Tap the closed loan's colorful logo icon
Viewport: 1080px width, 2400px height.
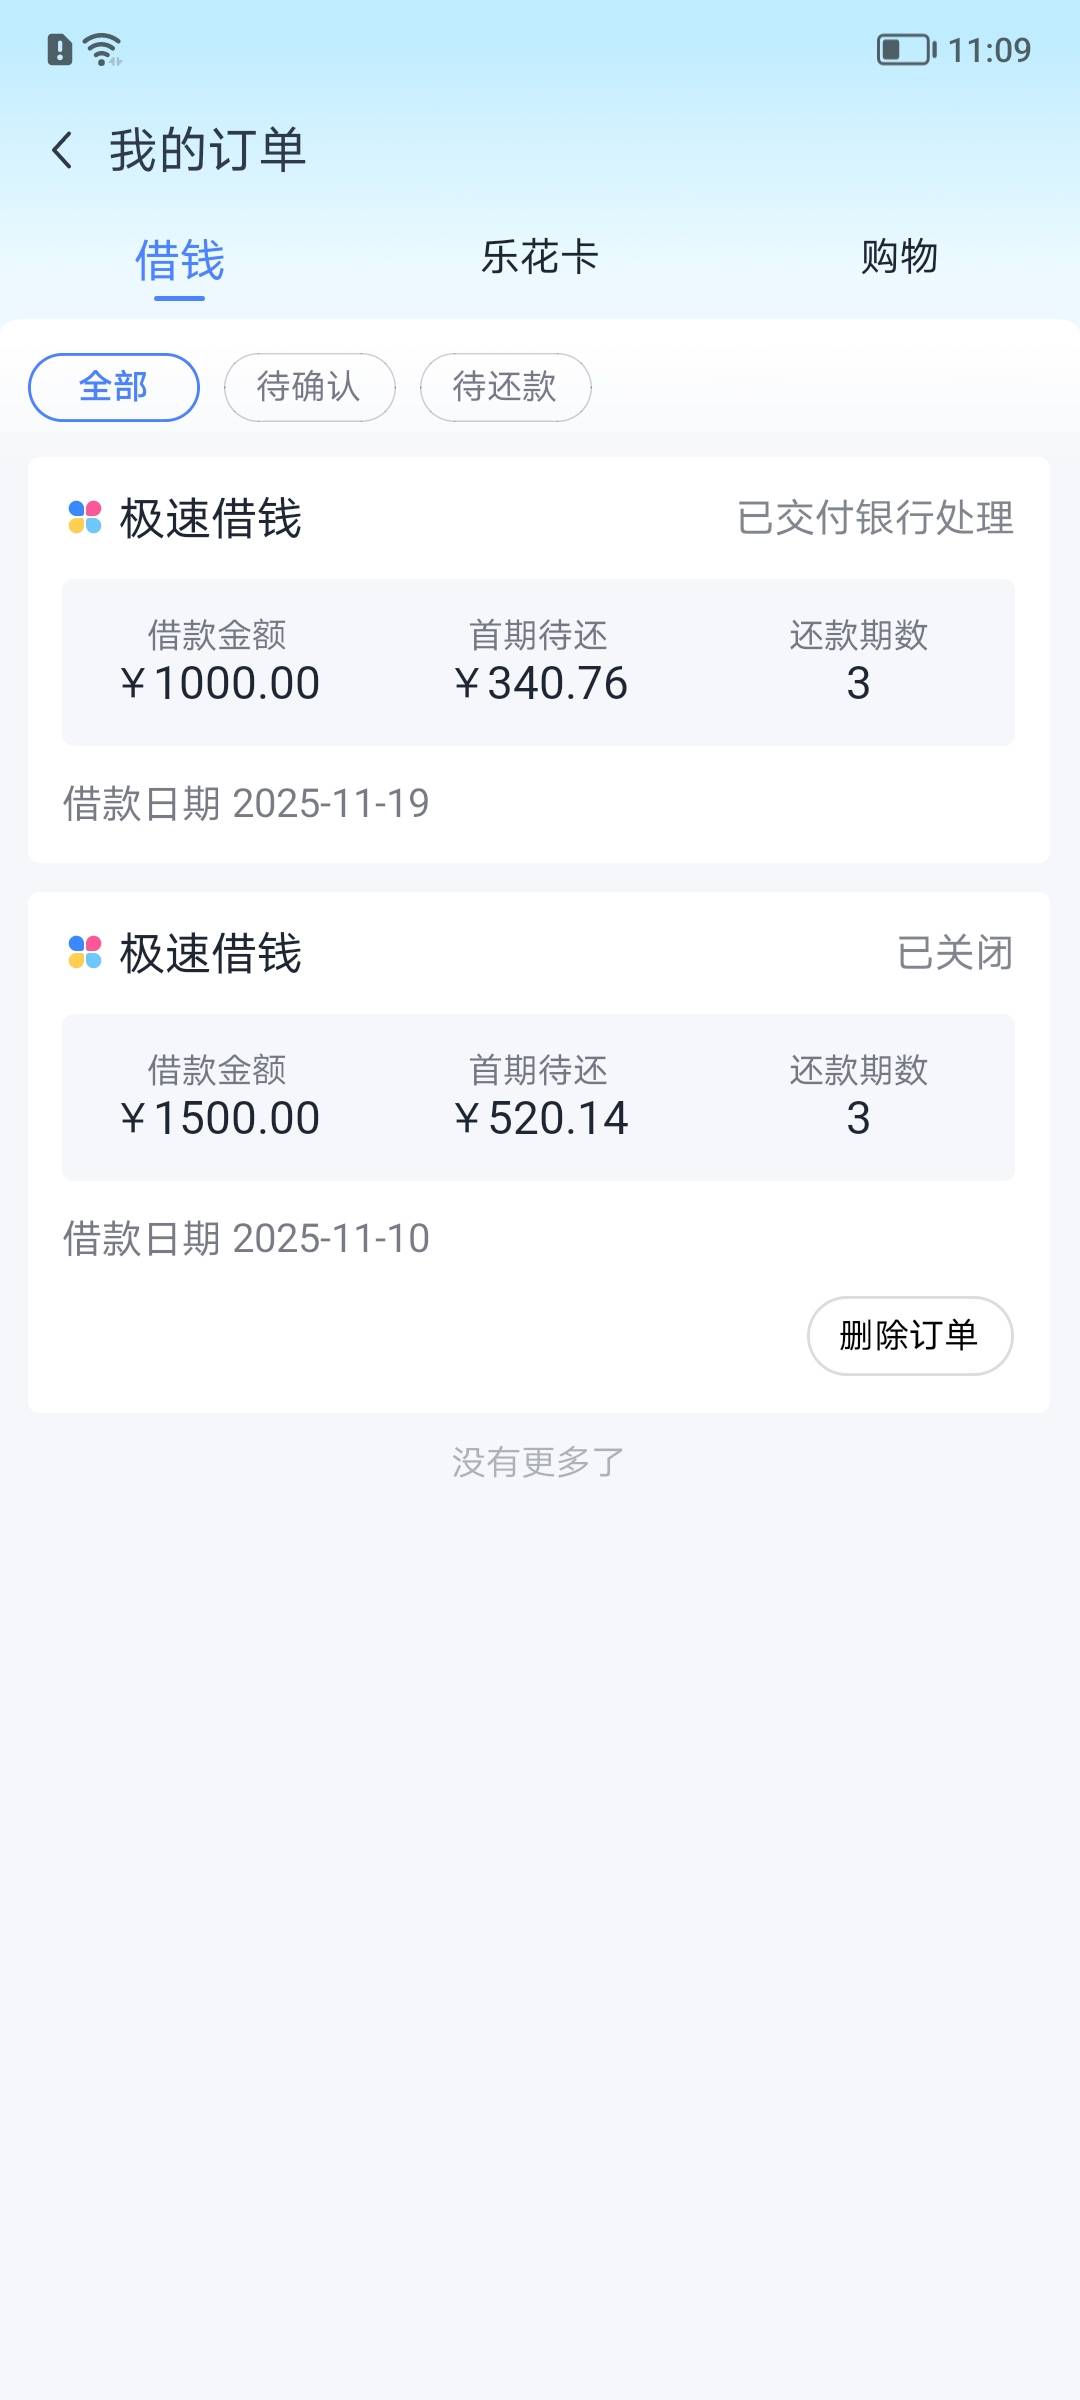click(x=85, y=952)
